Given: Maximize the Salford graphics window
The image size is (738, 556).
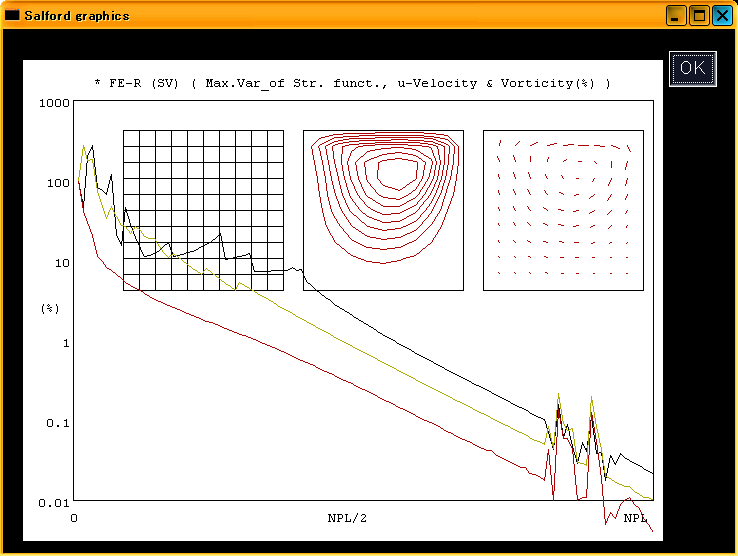Looking at the screenshot, I should pos(699,16).
